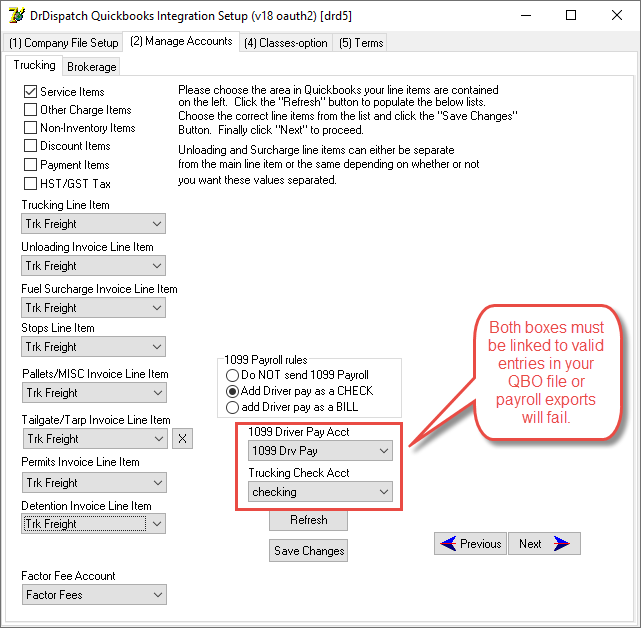641x628 pixels.
Task: Enable Payment Items checkbox
Action: (30, 164)
